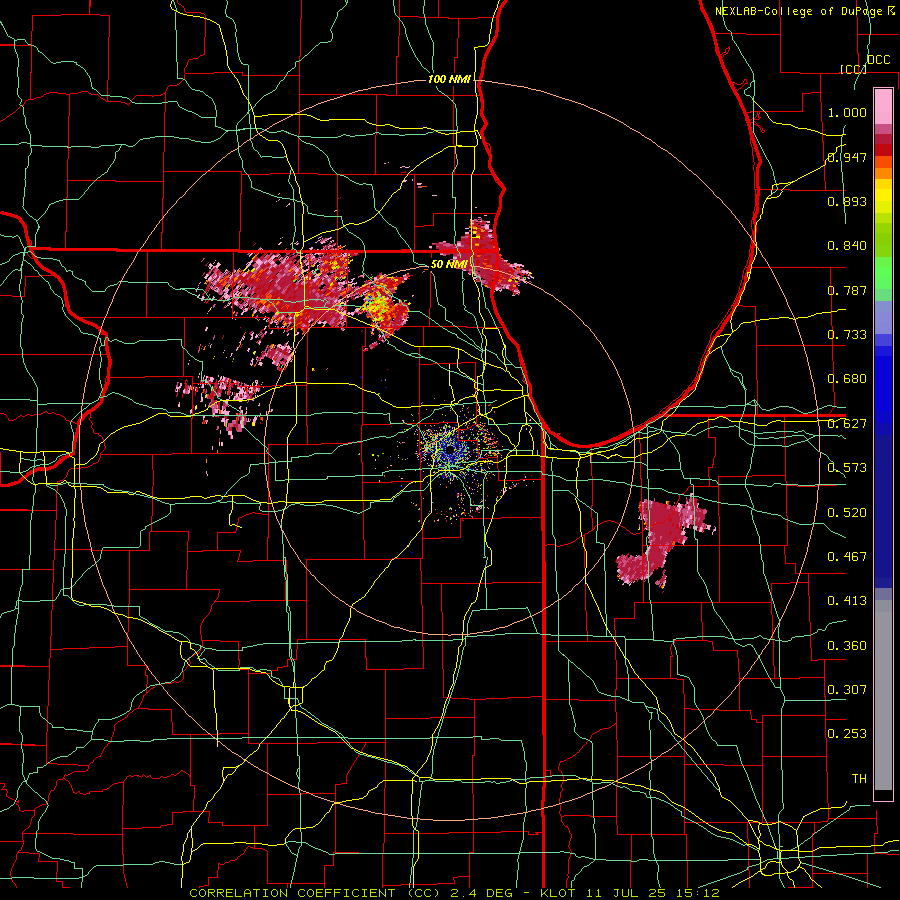Select the 1.000 value on the scale

(847, 112)
